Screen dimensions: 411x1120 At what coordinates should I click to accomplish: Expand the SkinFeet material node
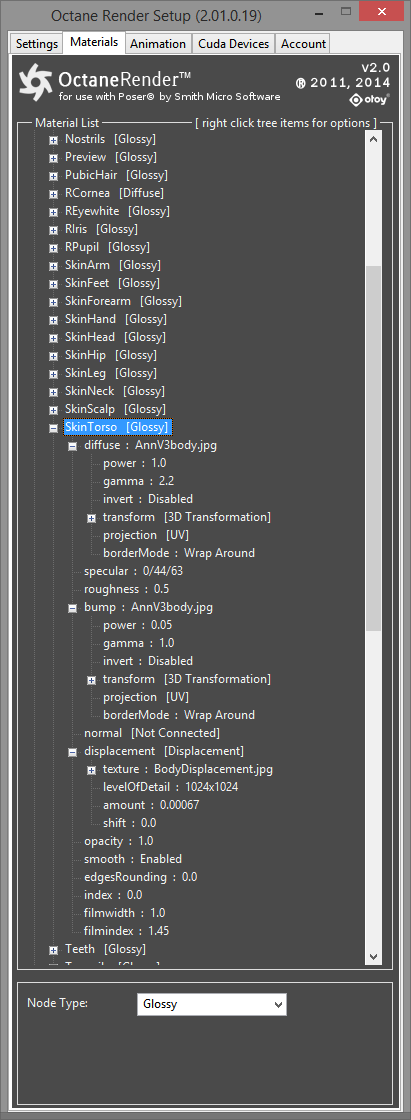coord(54,284)
